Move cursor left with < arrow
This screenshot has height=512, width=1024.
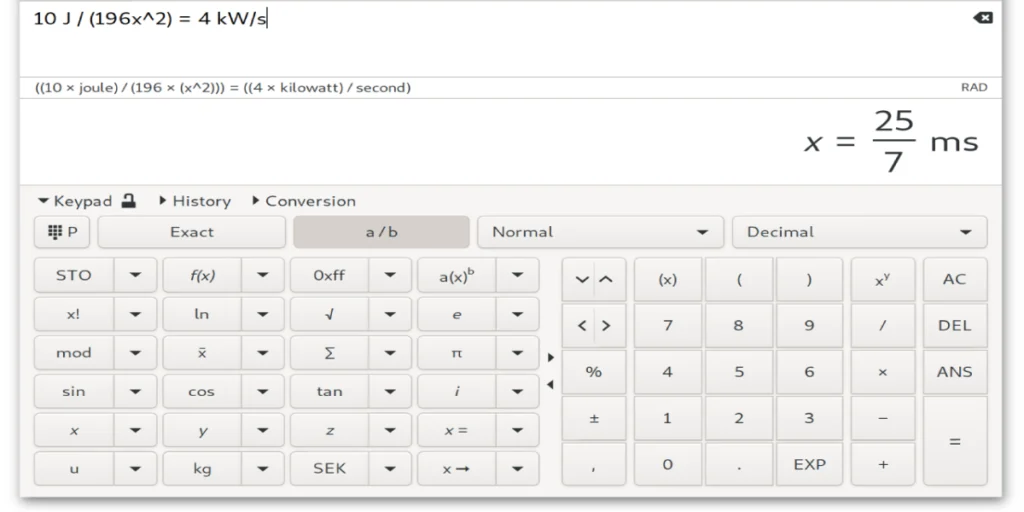(x=581, y=325)
